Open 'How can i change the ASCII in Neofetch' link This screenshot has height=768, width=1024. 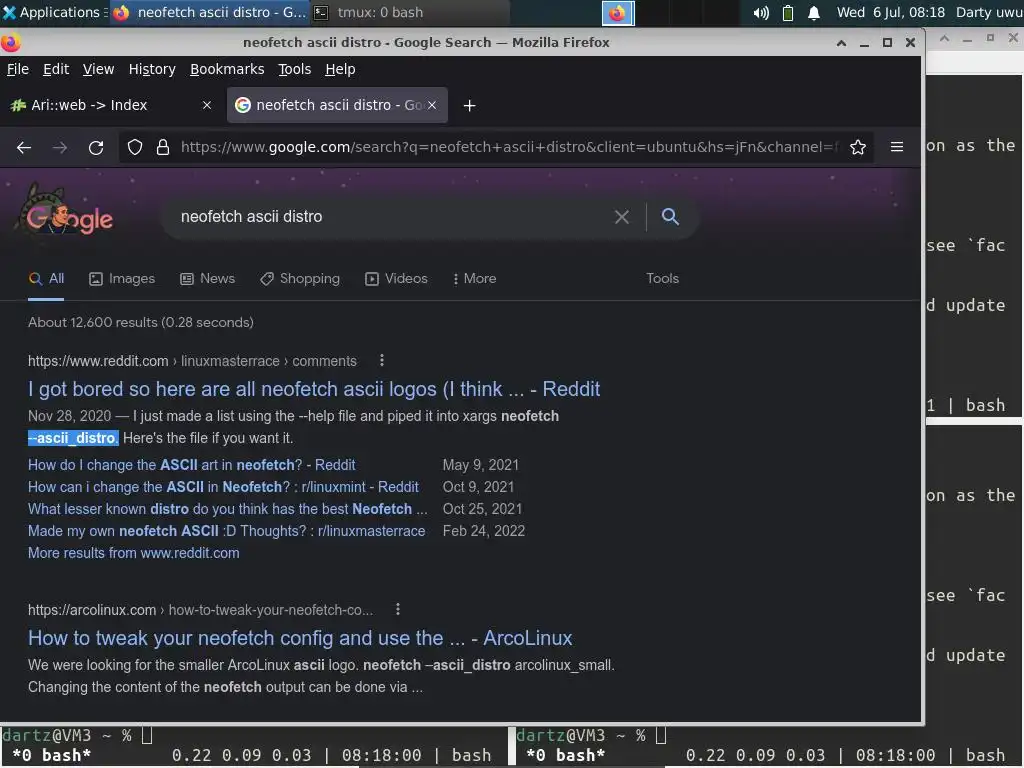point(223,487)
